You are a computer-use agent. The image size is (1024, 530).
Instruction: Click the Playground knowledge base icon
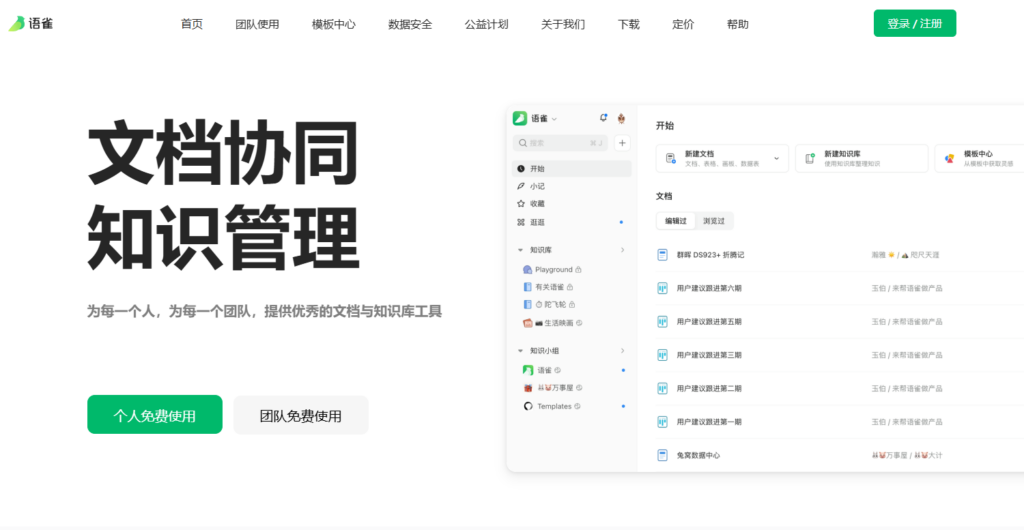(528, 270)
